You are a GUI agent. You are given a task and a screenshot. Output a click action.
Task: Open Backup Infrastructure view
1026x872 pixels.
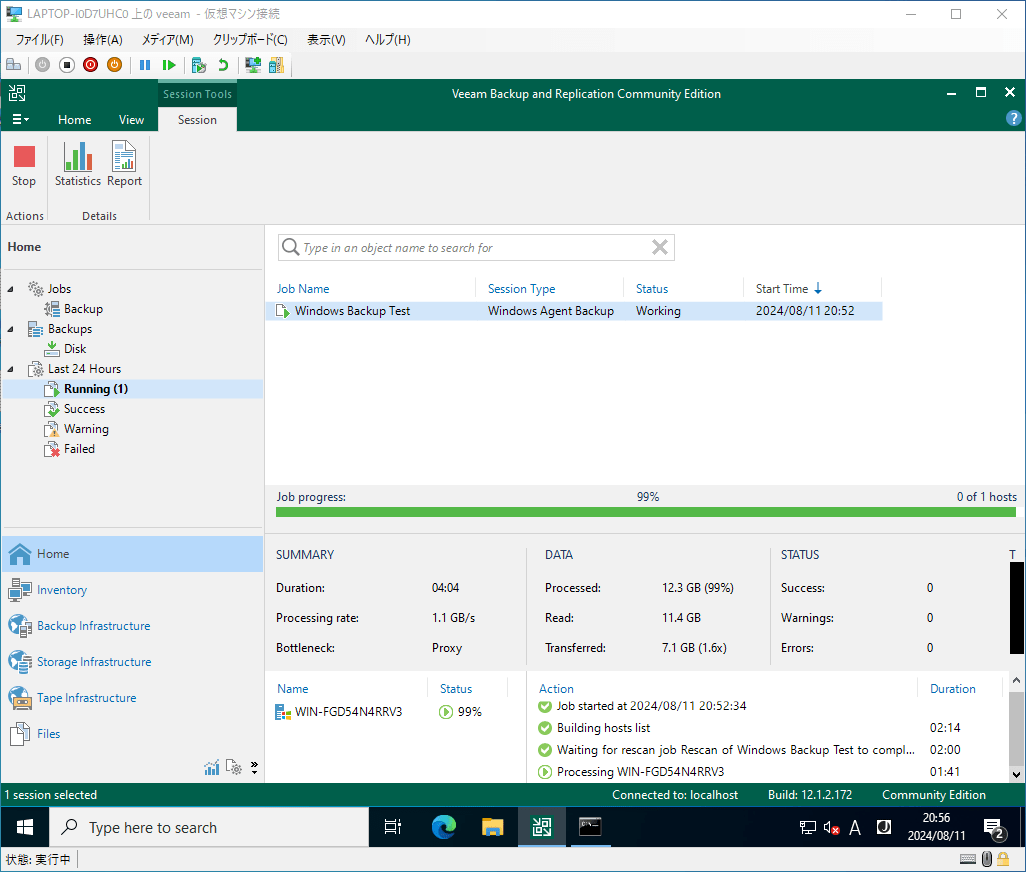click(x=132, y=626)
